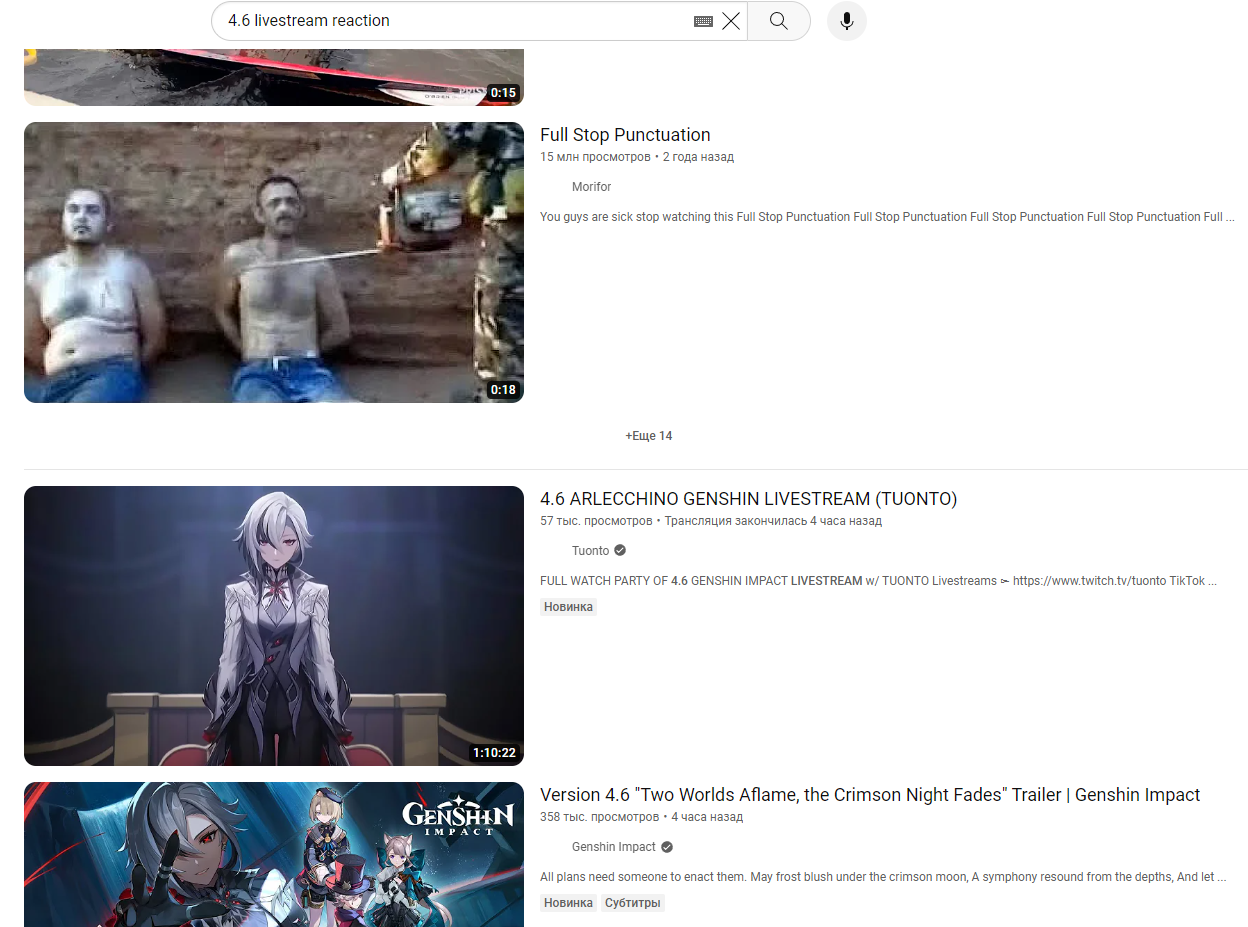Open '4.6 ARLECCHINO GENSHIN LIVESTREAM (TUONTO)' title

tap(748, 499)
